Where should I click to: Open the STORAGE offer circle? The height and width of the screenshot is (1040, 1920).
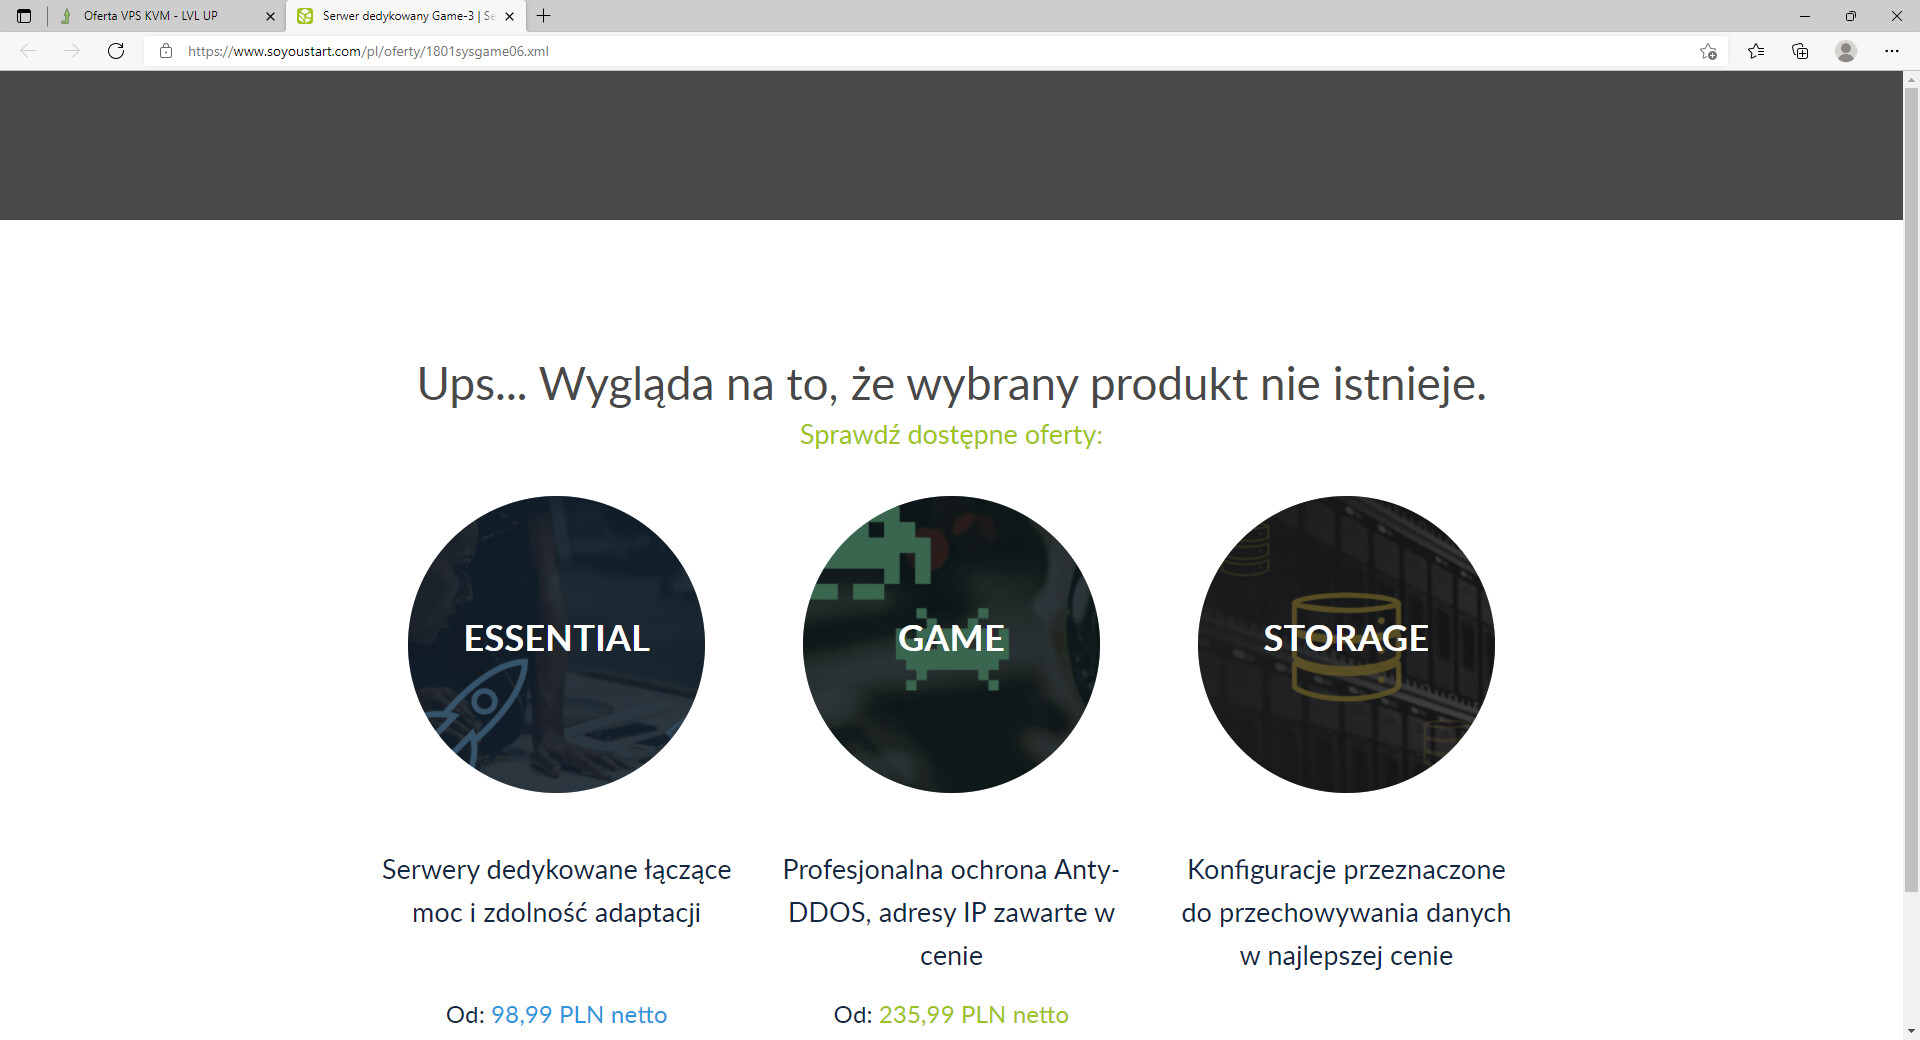tap(1346, 644)
